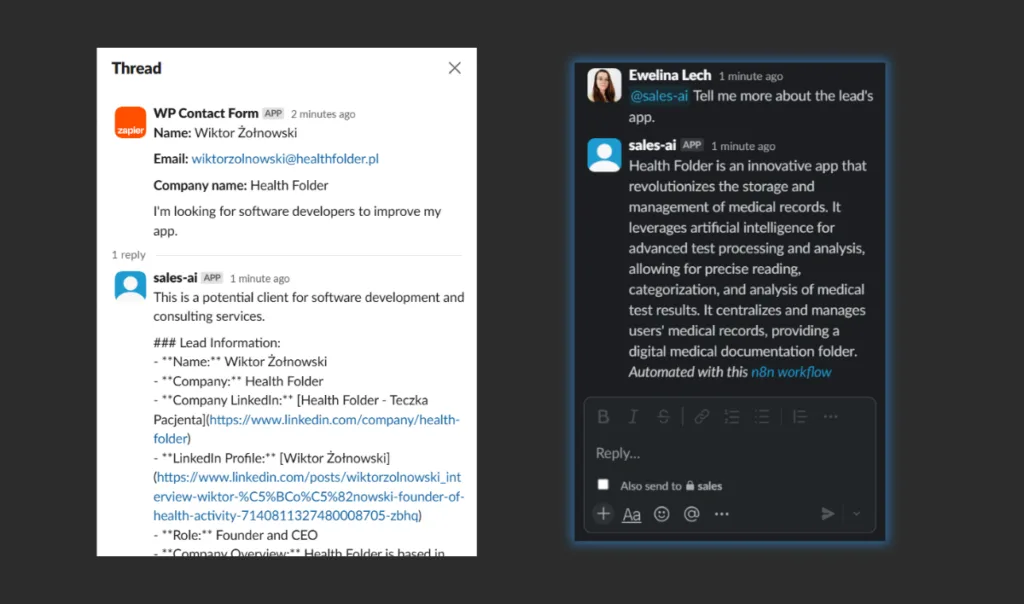Click the @sales-ai mention

(658, 96)
